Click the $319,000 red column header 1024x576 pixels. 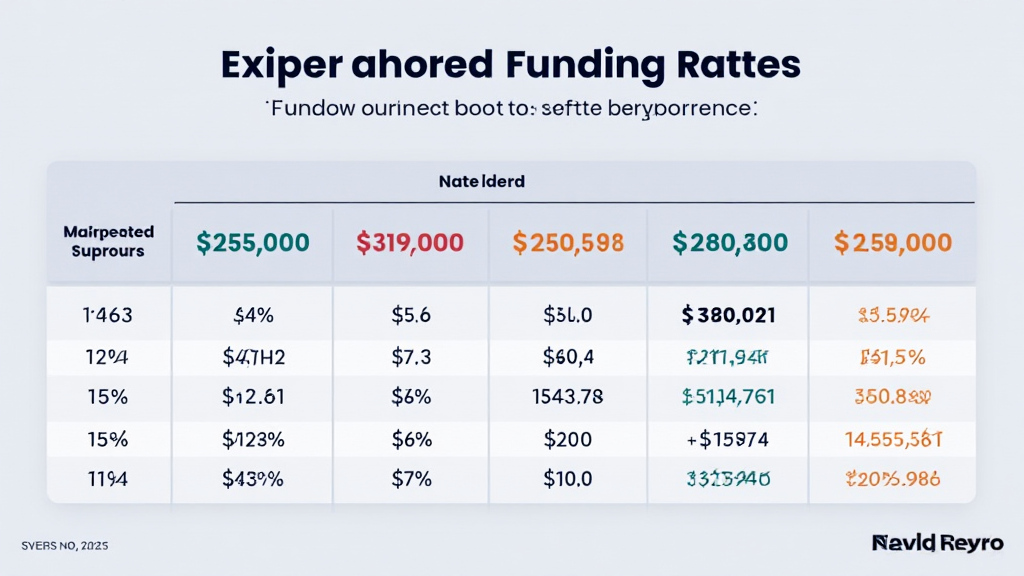(410, 242)
